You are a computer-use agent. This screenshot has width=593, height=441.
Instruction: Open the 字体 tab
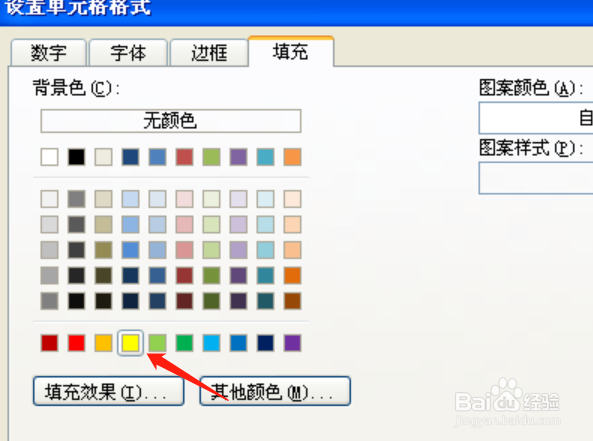pyautogui.click(x=128, y=53)
